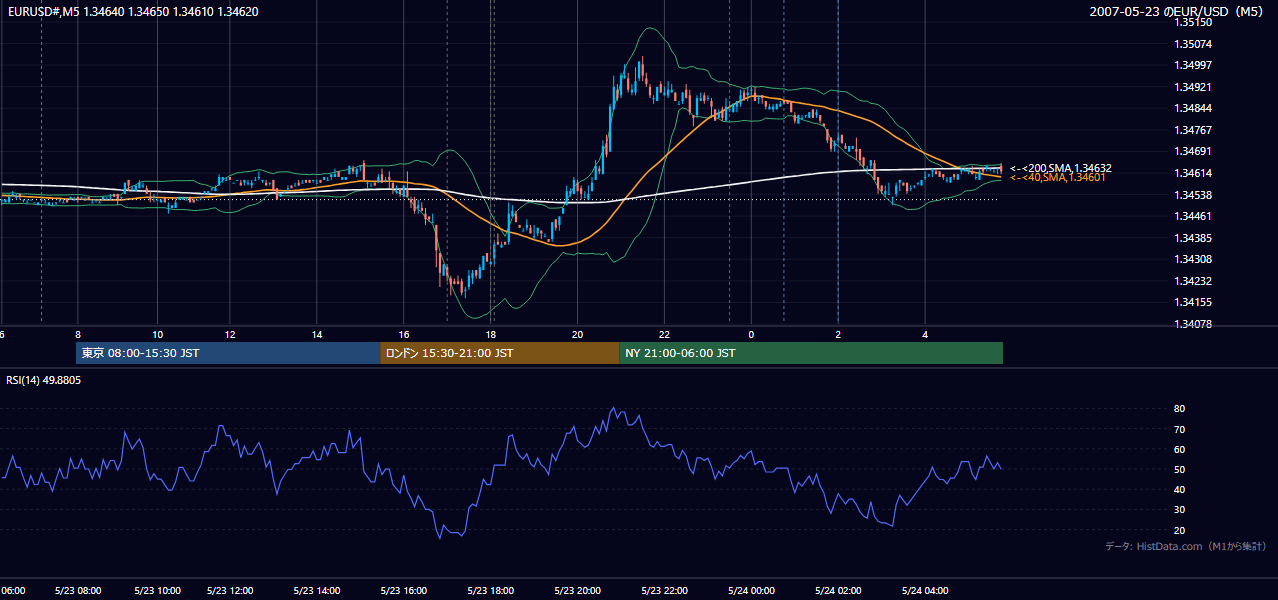Screen dimensions: 1278x600
Task: Click the 5/23 12:00 bottom time label
Action: click(x=231, y=591)
